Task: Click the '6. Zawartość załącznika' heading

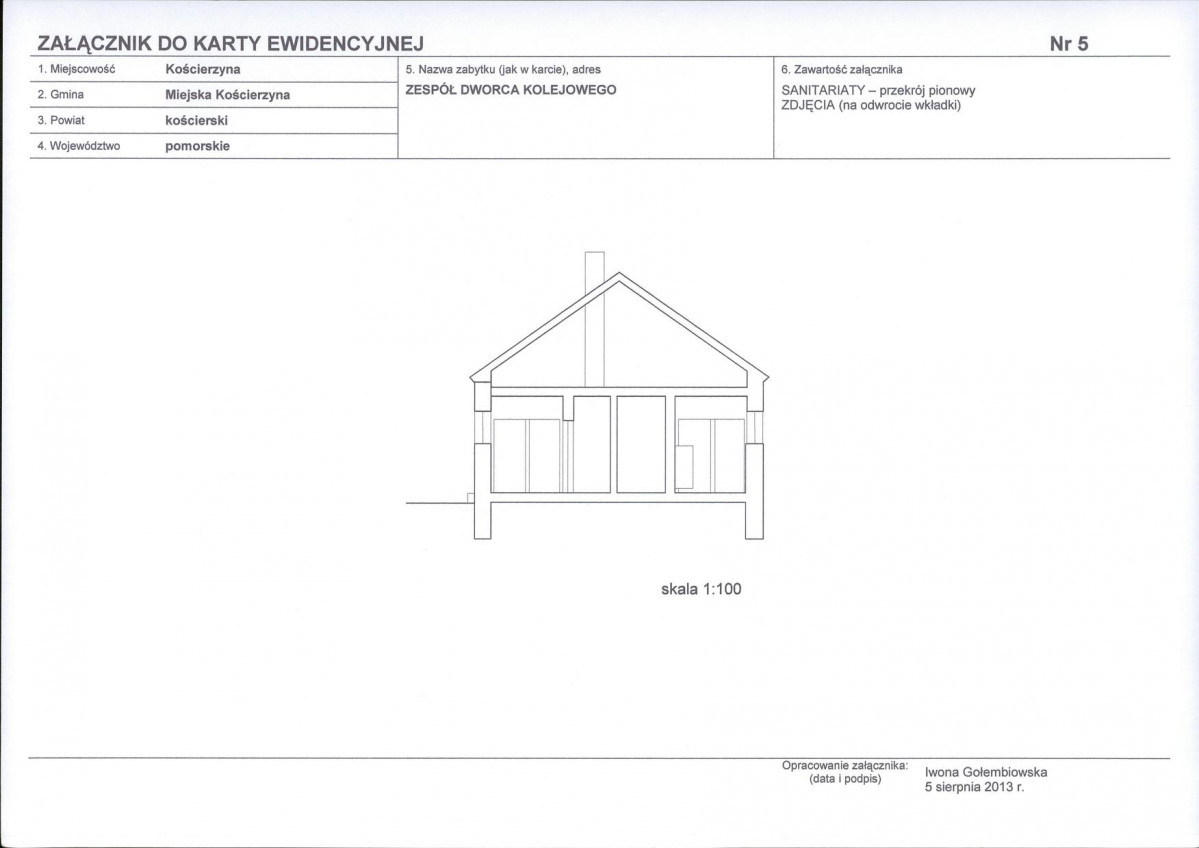Action: pos(841,70)
